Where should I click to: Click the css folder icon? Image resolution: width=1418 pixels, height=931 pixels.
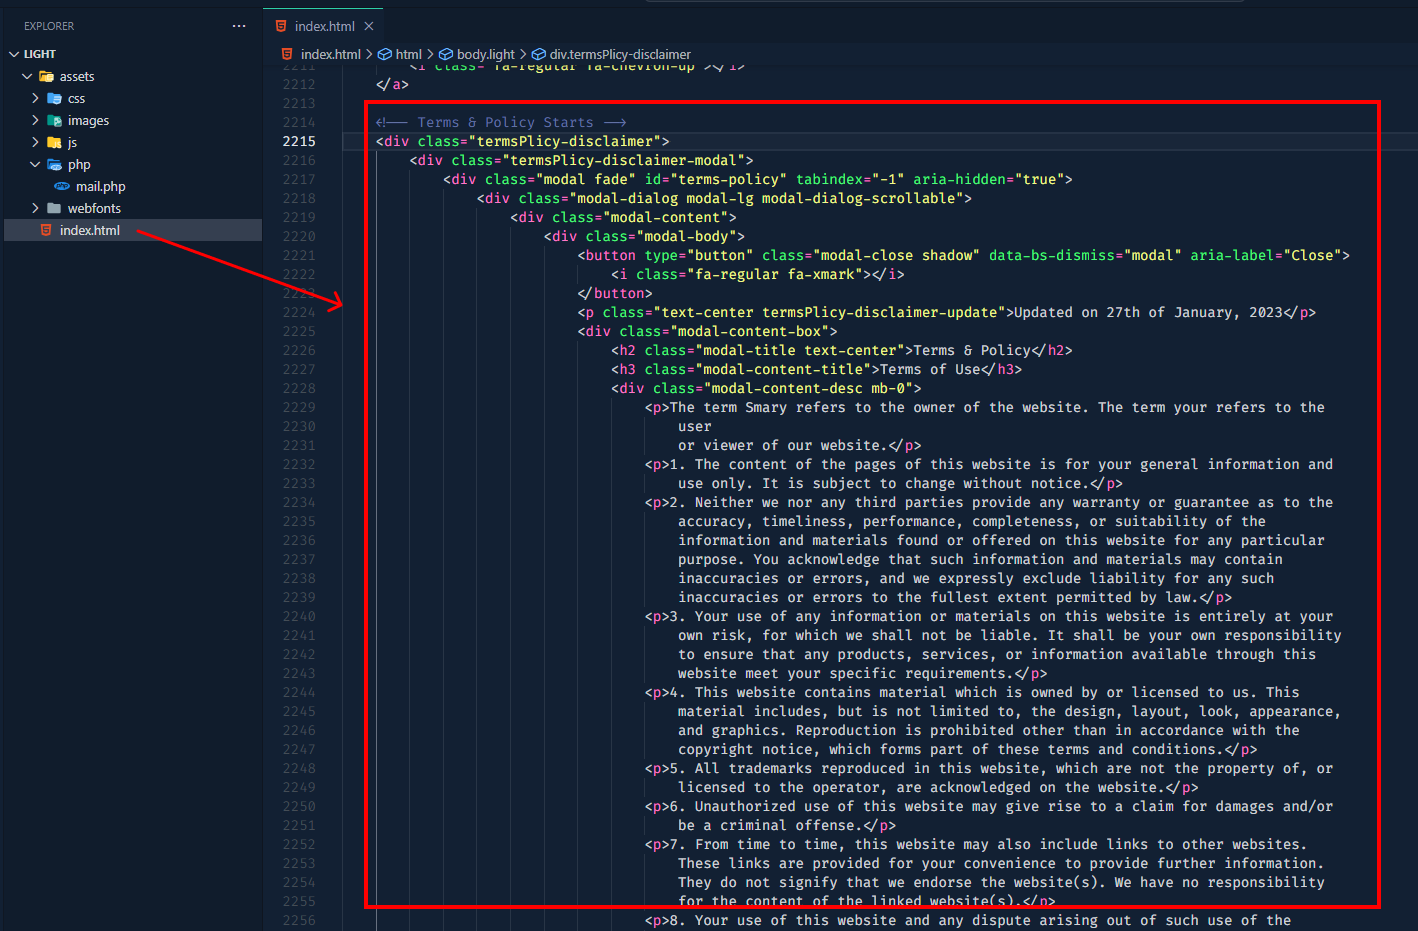(54, 98)
